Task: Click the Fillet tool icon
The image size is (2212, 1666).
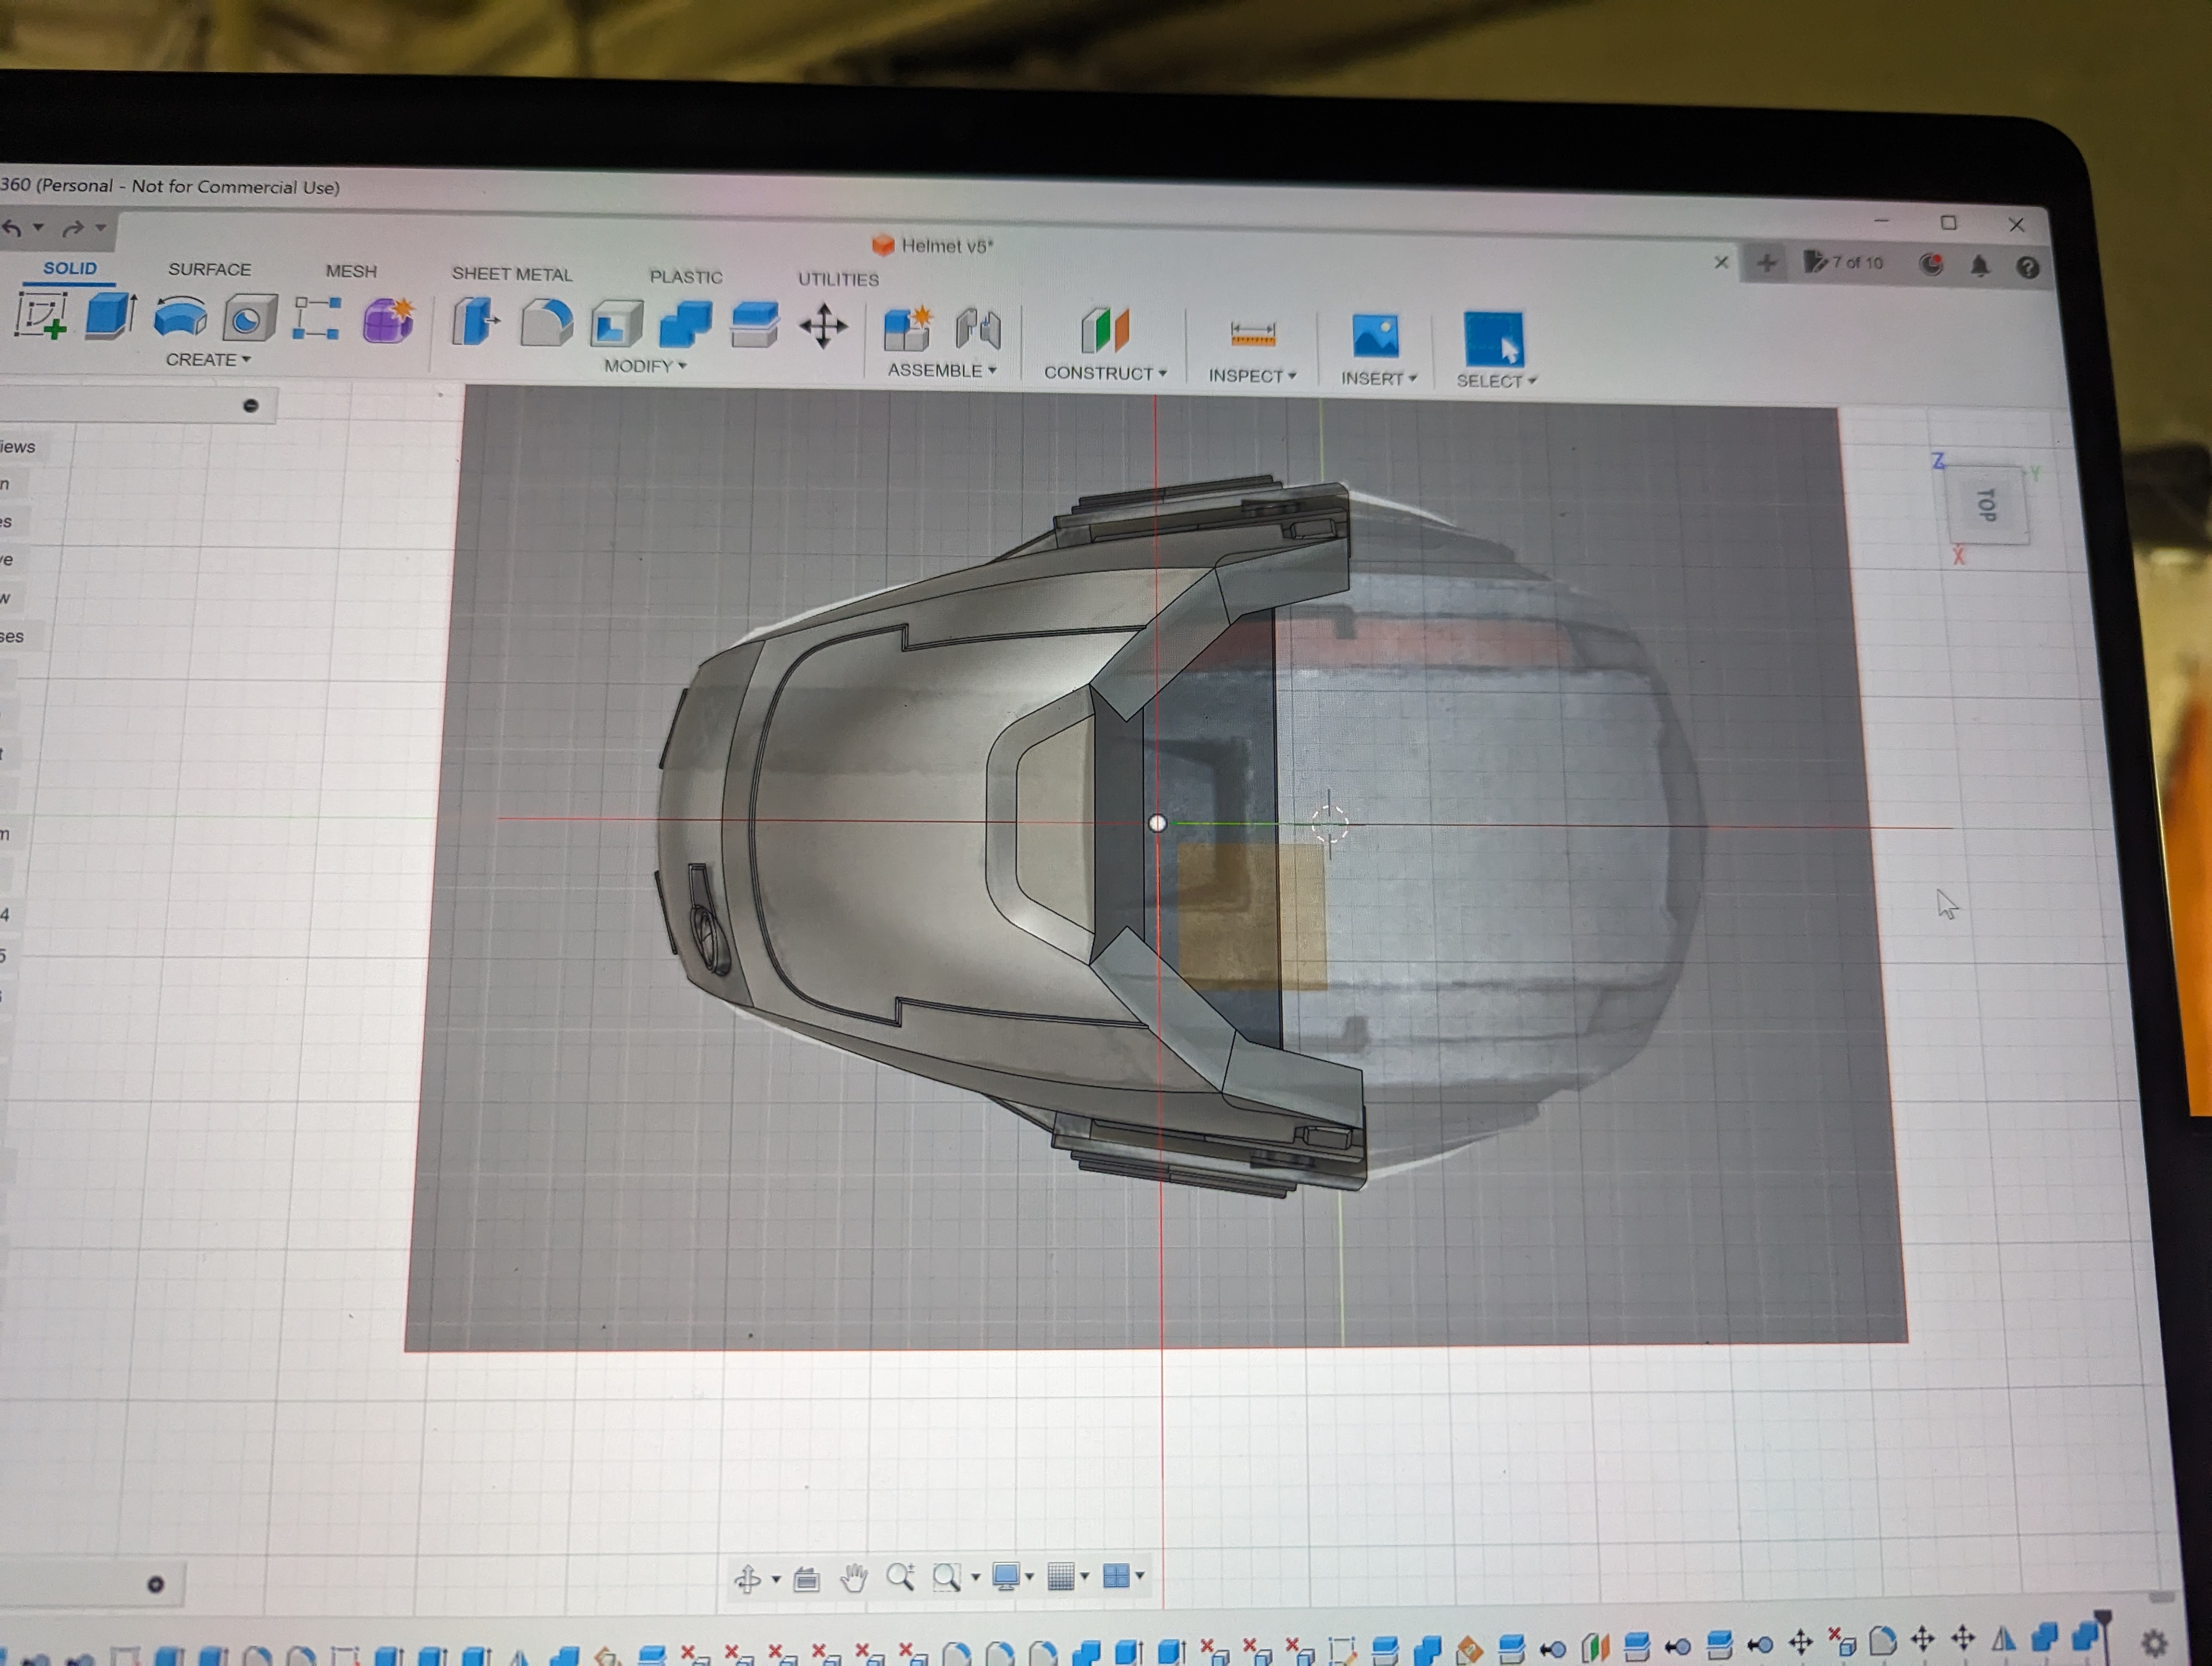Action: (546, 324)
